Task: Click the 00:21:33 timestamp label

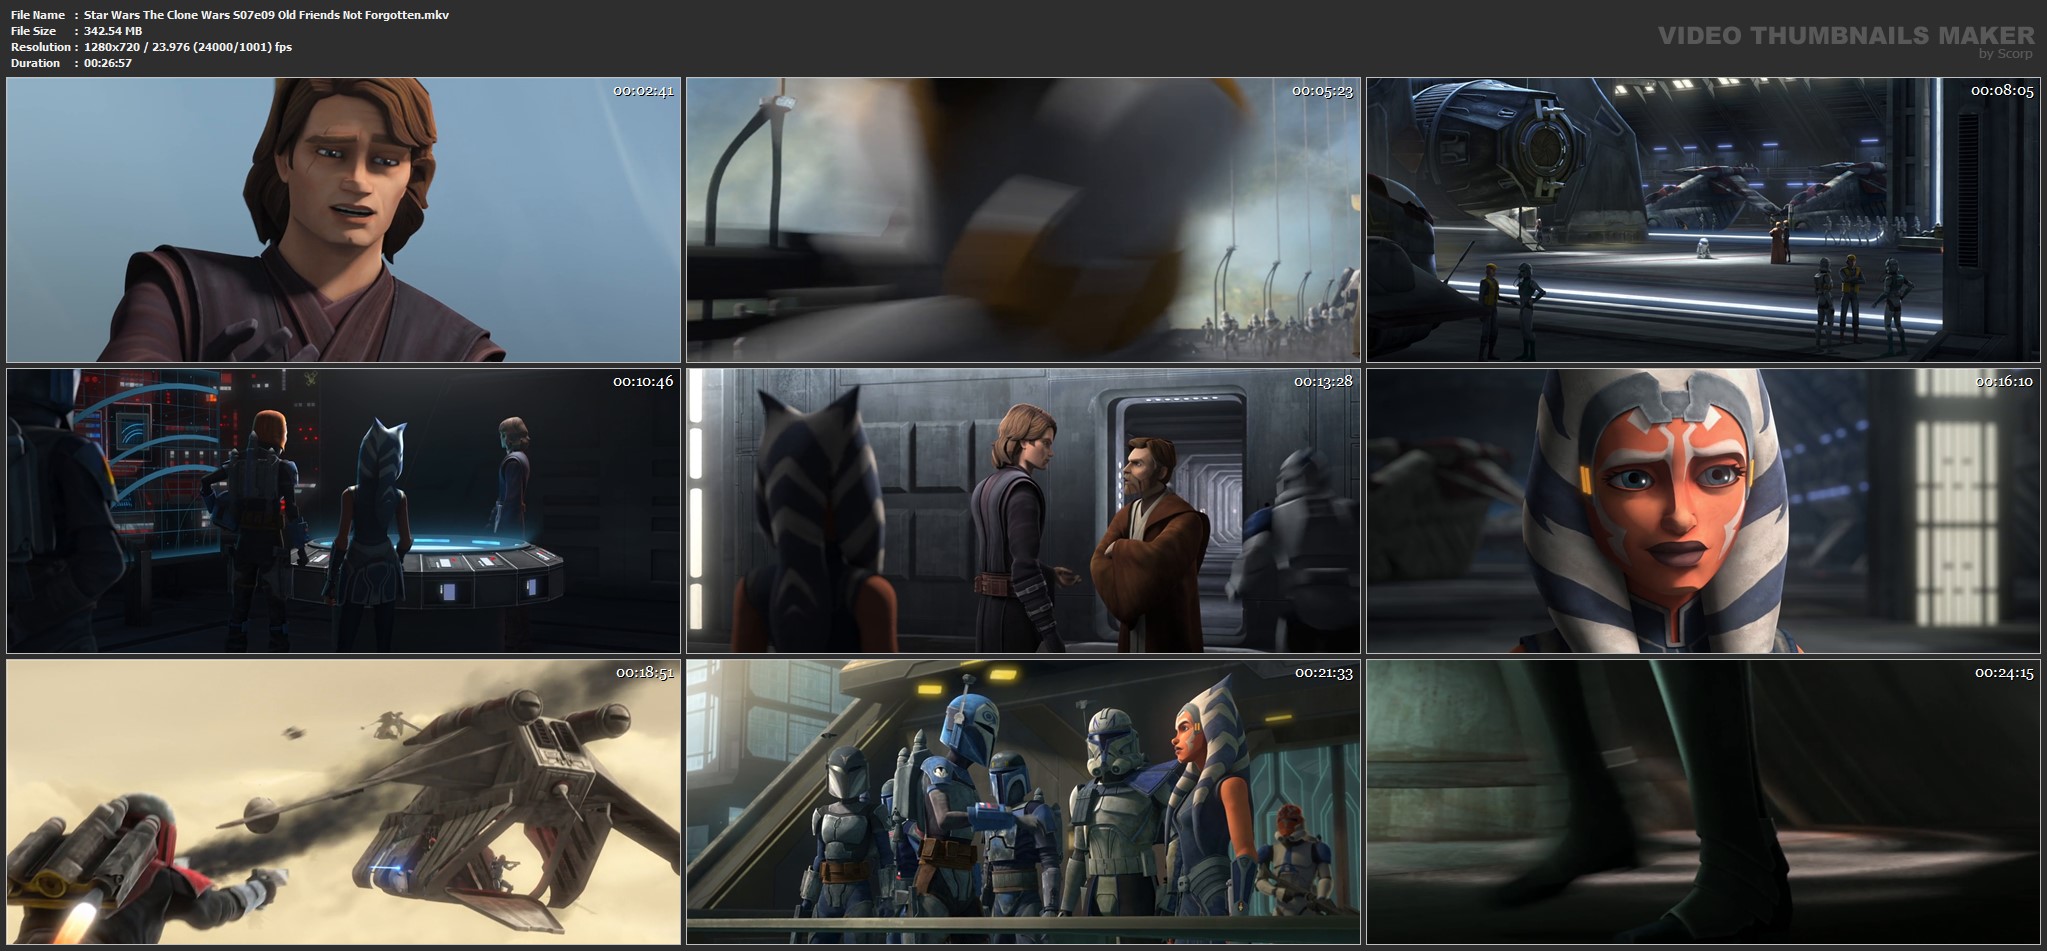Action: pyautogui.click(x=1323, y=673)
